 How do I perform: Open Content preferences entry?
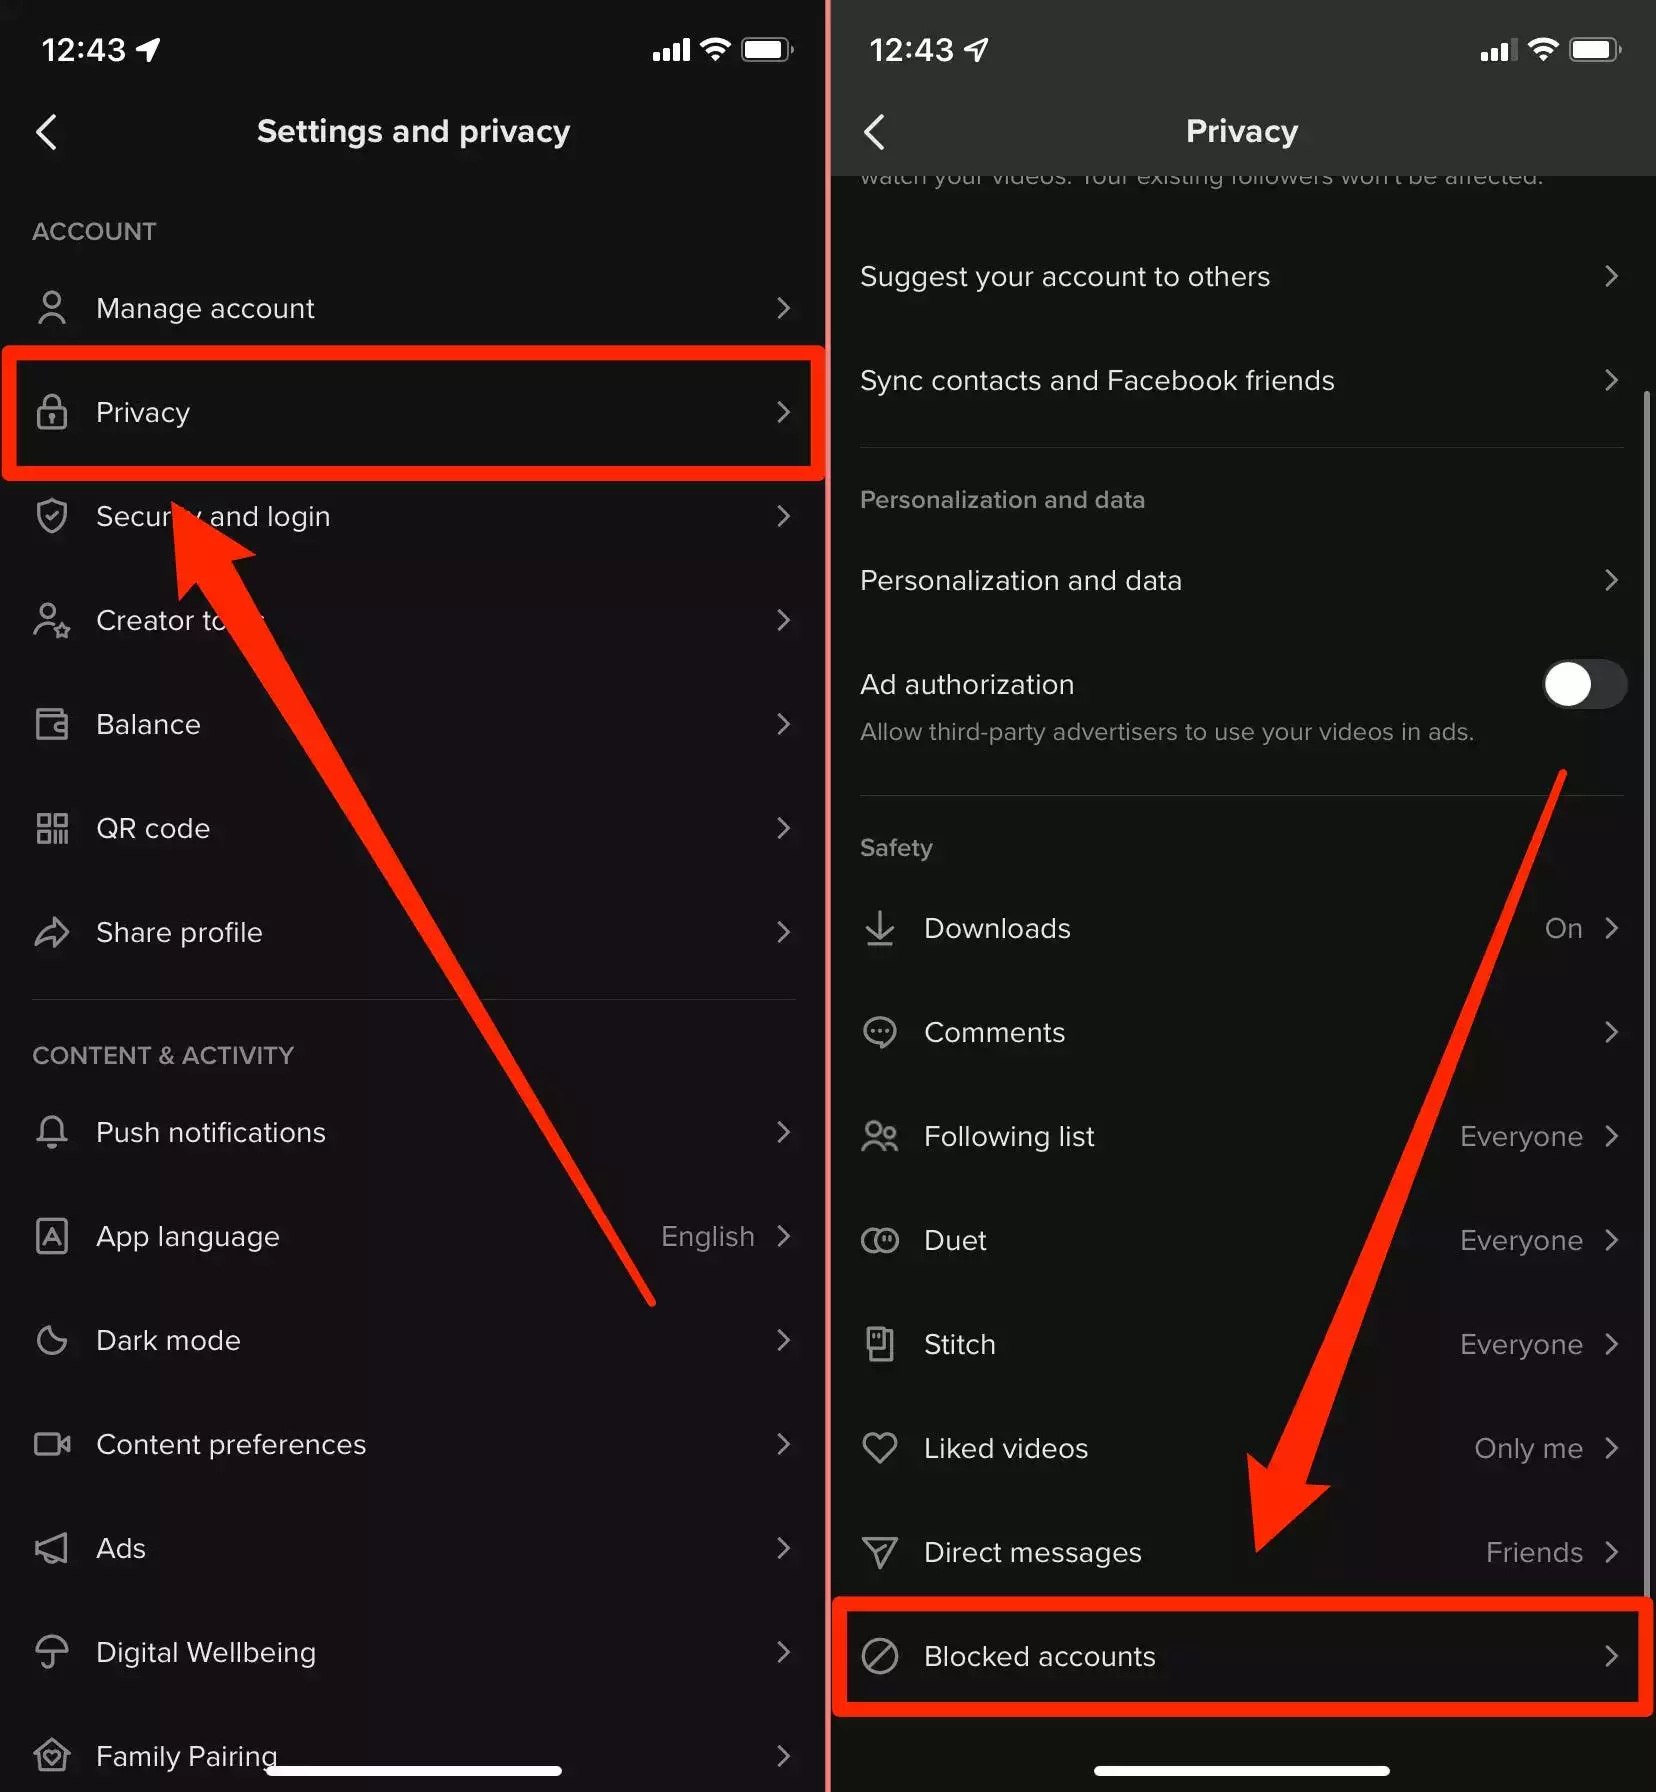pyautogui.click(x=413, y=1444)
